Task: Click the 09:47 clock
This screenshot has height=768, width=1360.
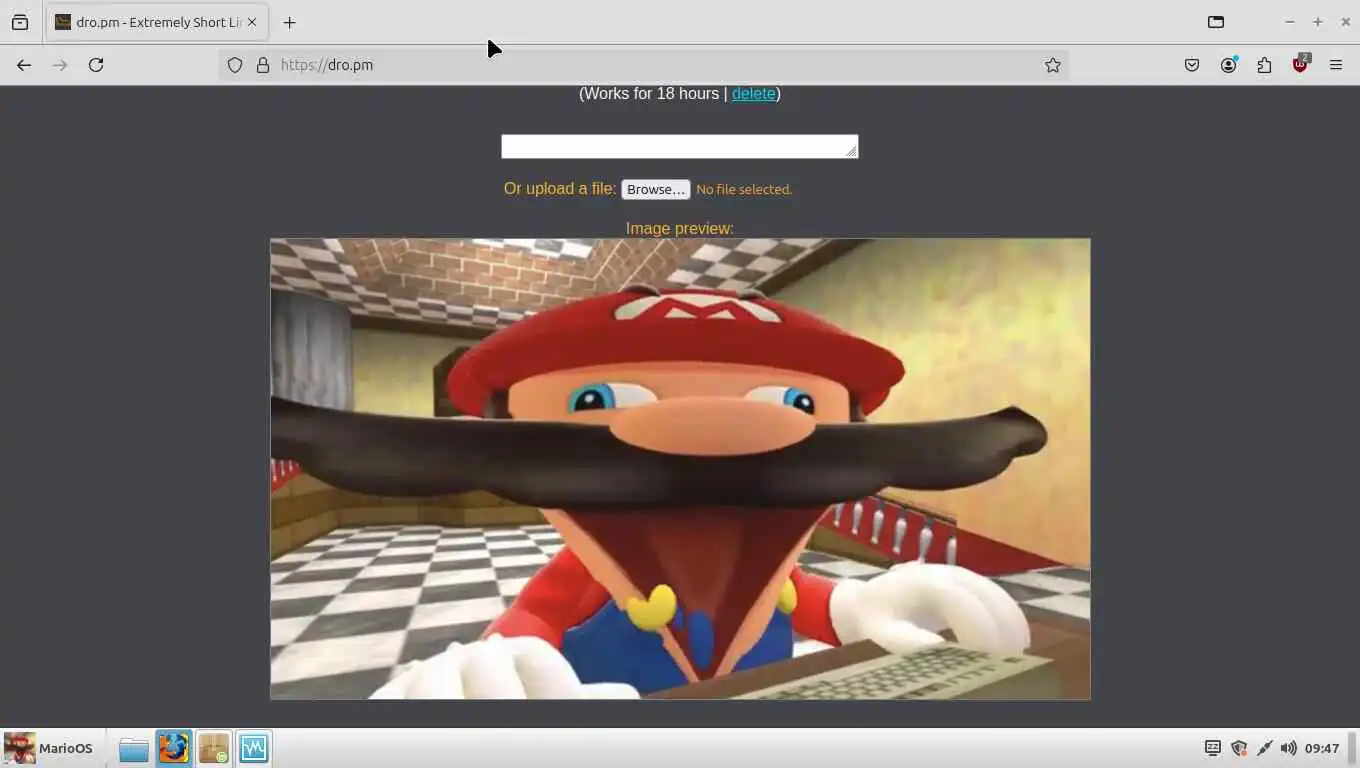Action: pyautogui.click(x=1322, y=748)
